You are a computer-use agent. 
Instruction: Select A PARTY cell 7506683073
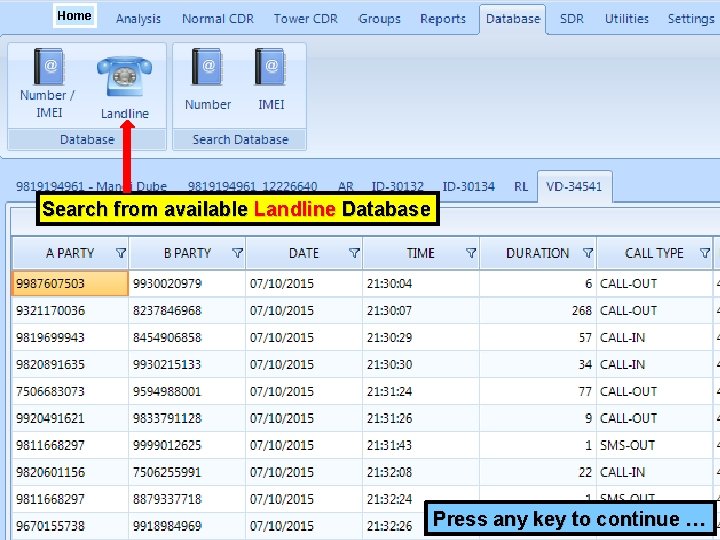tap(70, 391)
